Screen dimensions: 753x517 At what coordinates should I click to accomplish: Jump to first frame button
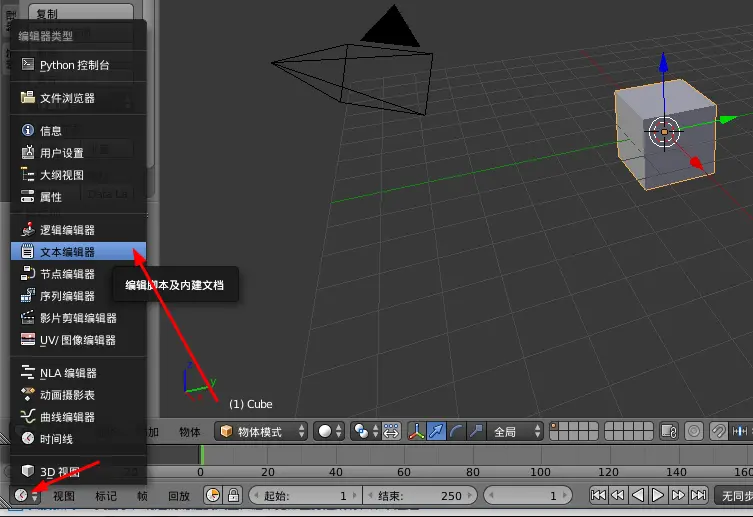tap(598, 495)
